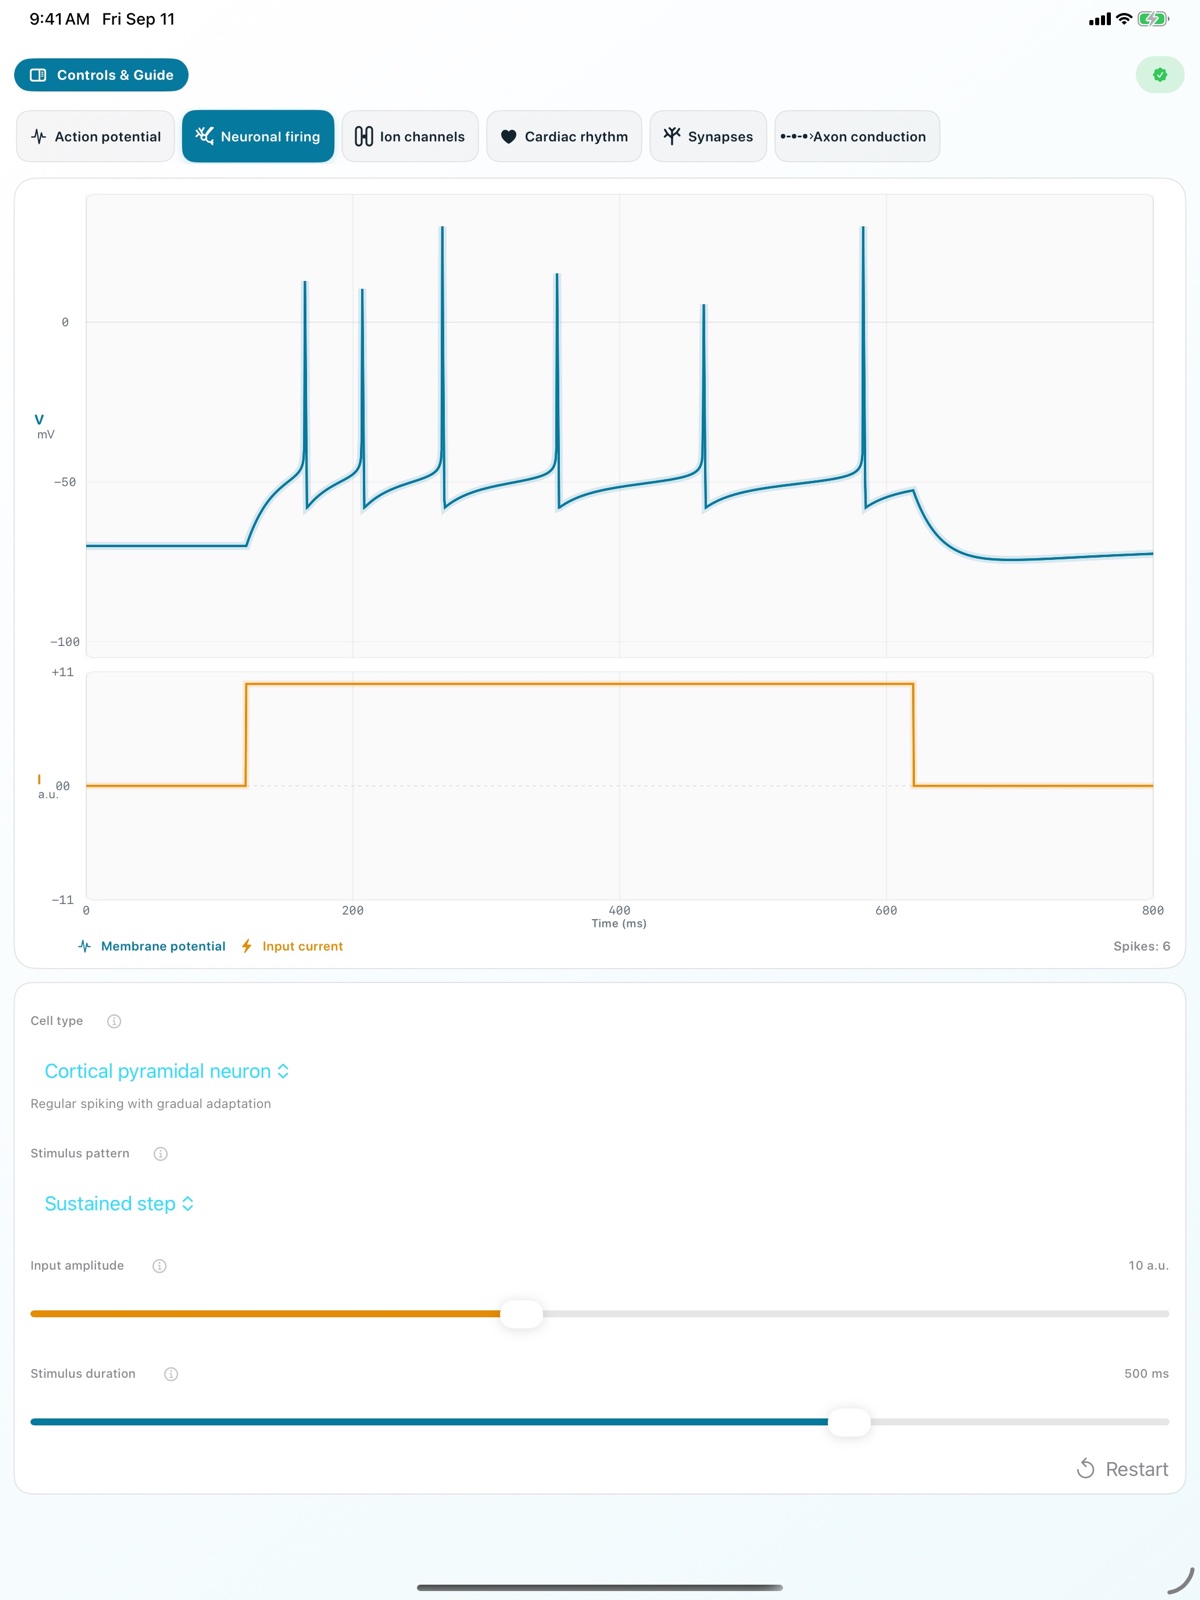Click the cellular signal bars icon
Viewport: 1200px width, 1600px height.
pos(1100,19)
